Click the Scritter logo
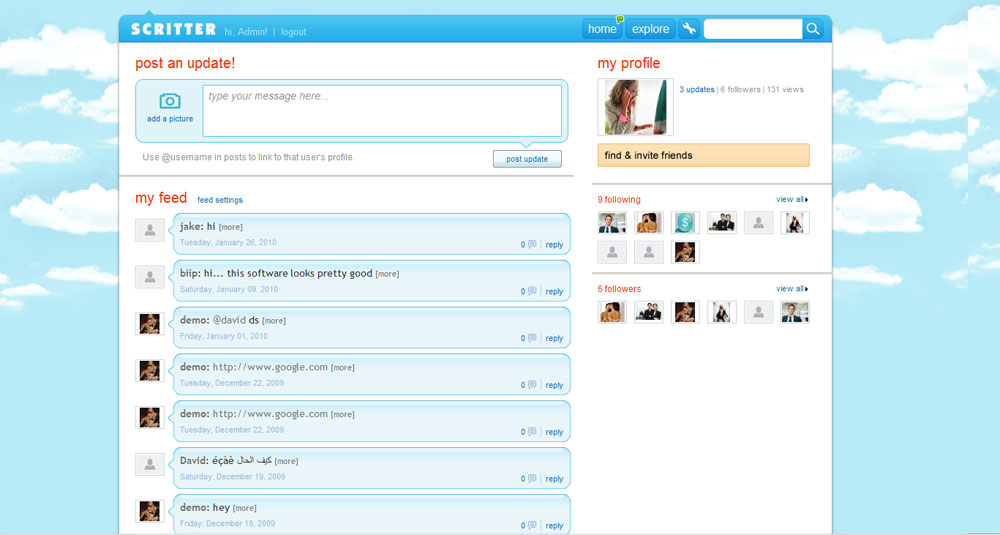1000x535 pixels. (173, 30)
